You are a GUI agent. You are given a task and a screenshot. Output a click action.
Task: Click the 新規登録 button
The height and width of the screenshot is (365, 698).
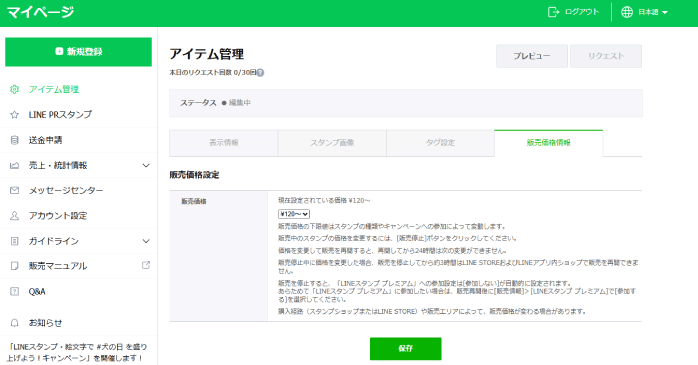[78, 52]
